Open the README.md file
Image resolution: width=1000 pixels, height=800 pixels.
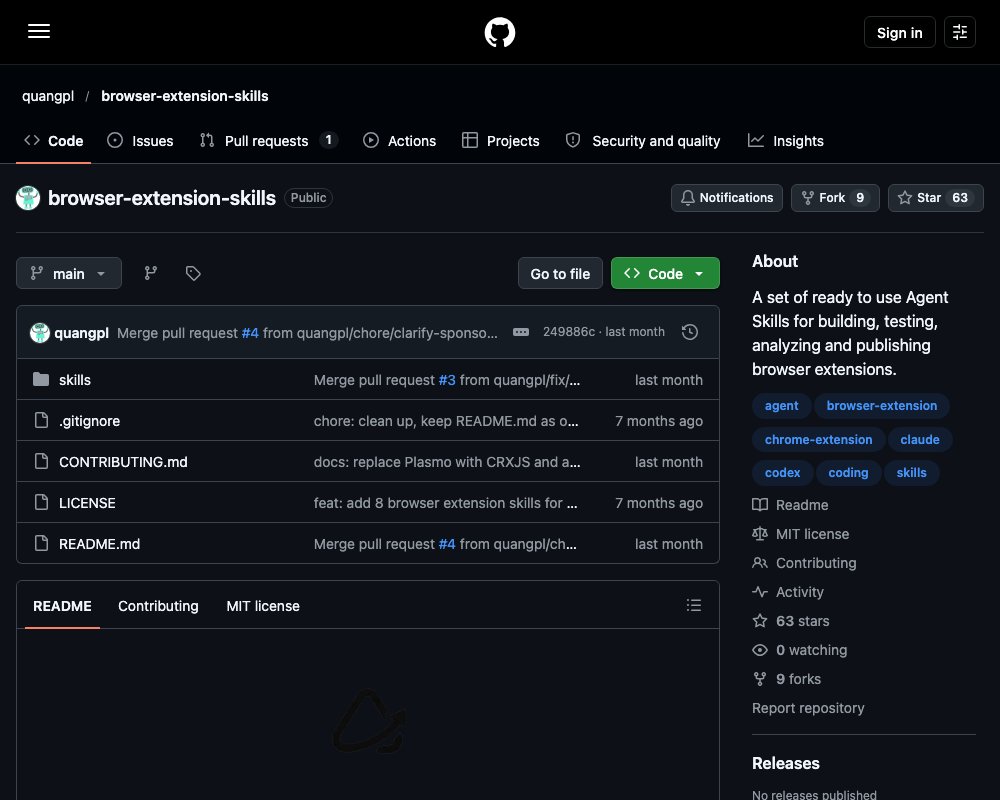click(99, 544)
